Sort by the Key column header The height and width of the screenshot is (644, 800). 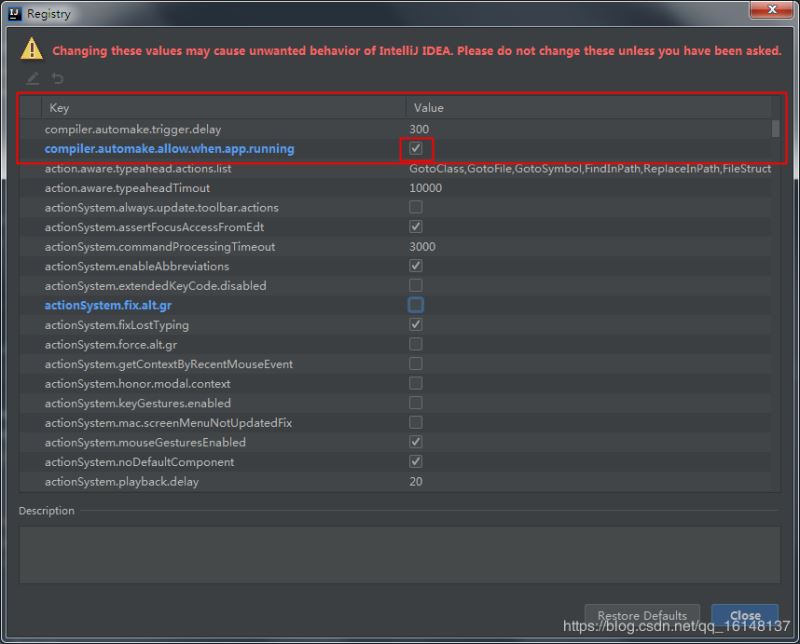[x=223, y=108]
